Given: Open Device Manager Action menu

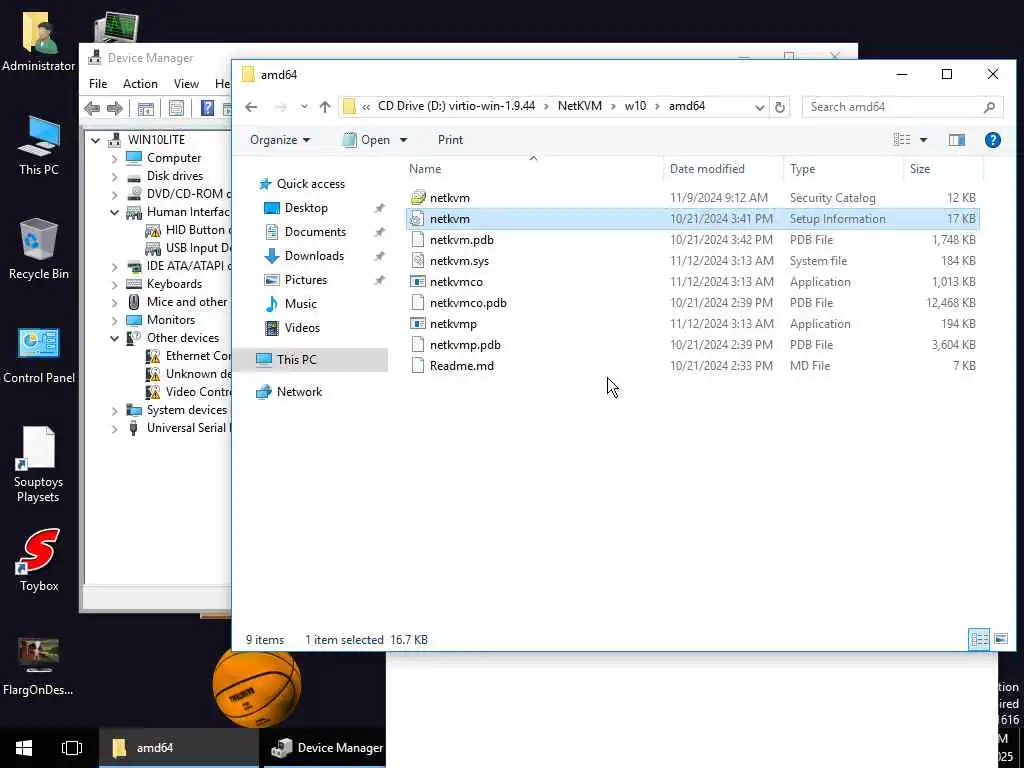Looking at the screenshot, I should [x=140, y=84].
